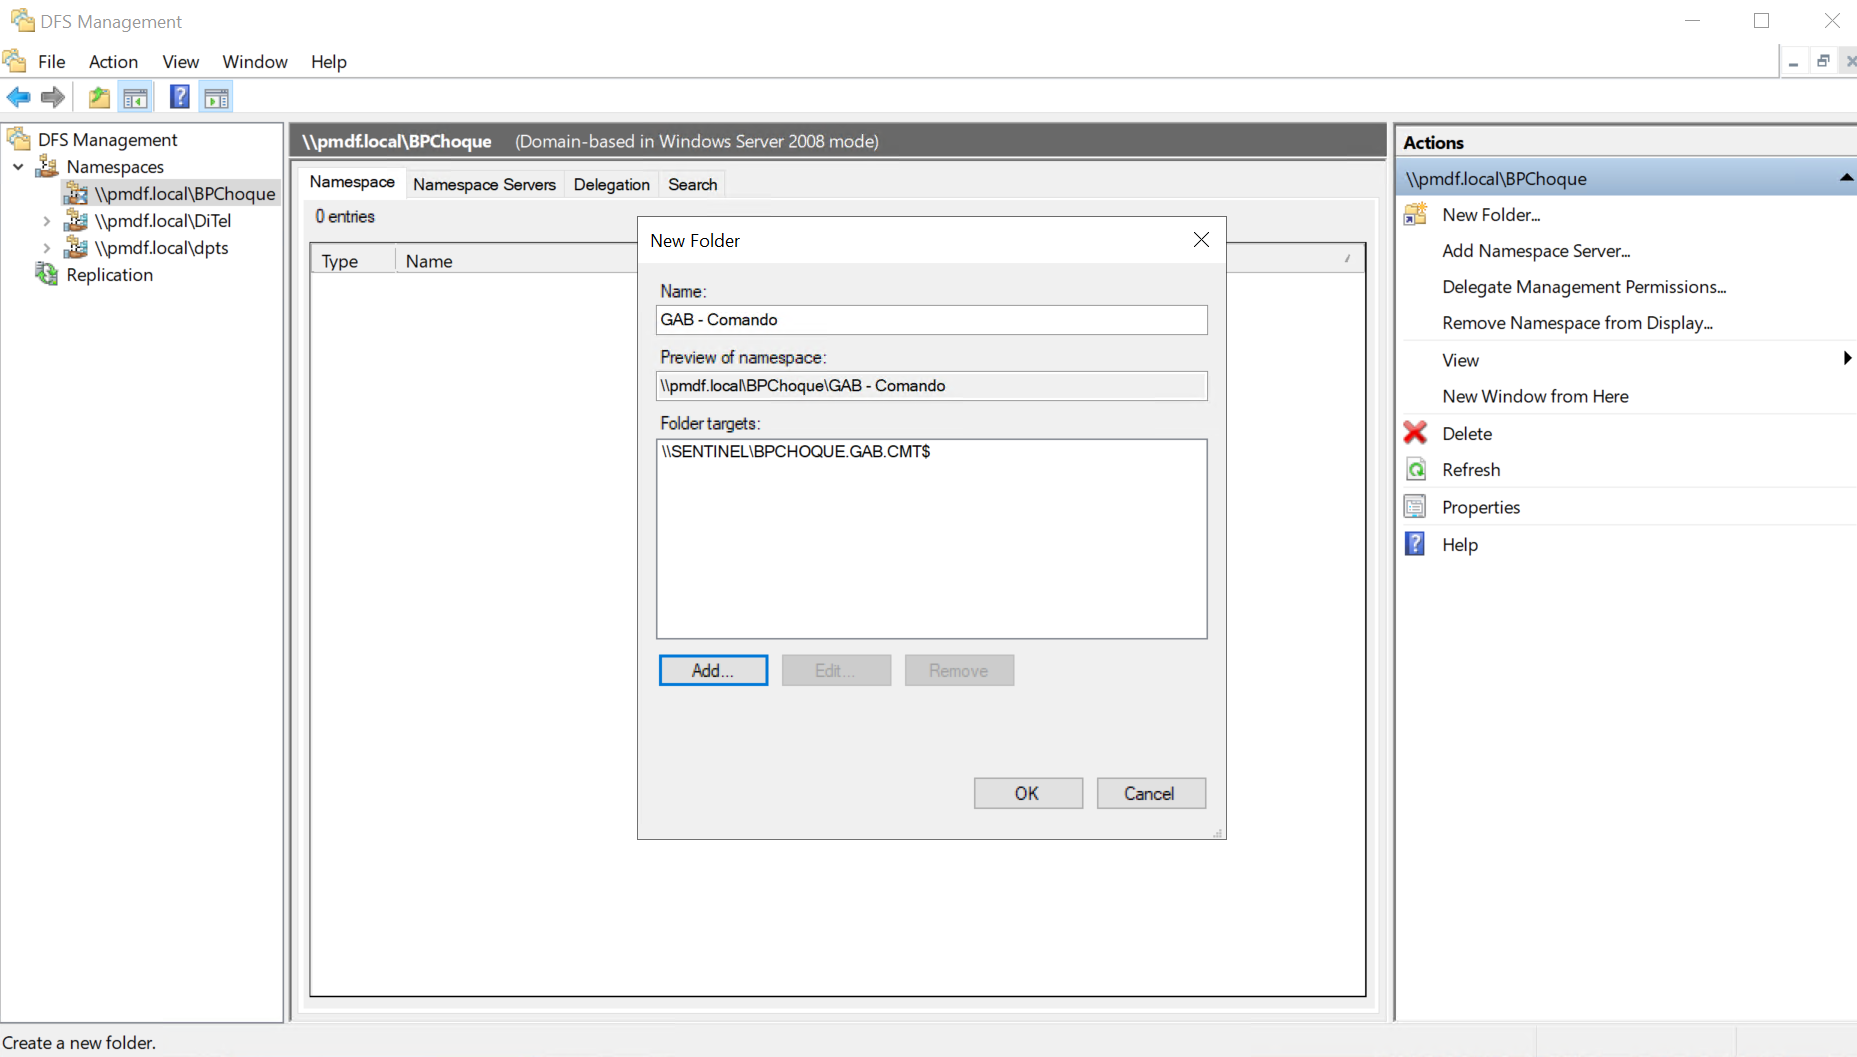Open the View submenu in Actions

point(1460,360)
